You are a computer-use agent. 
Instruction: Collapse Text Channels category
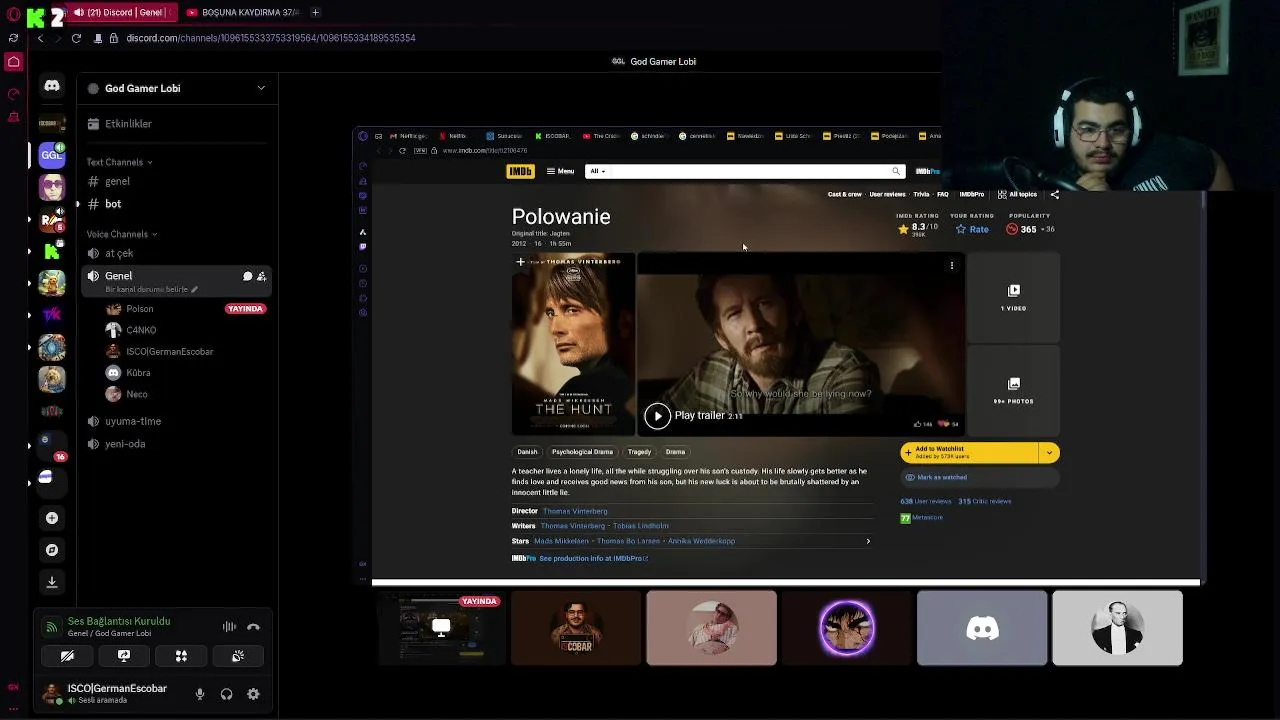coord(119,162)
